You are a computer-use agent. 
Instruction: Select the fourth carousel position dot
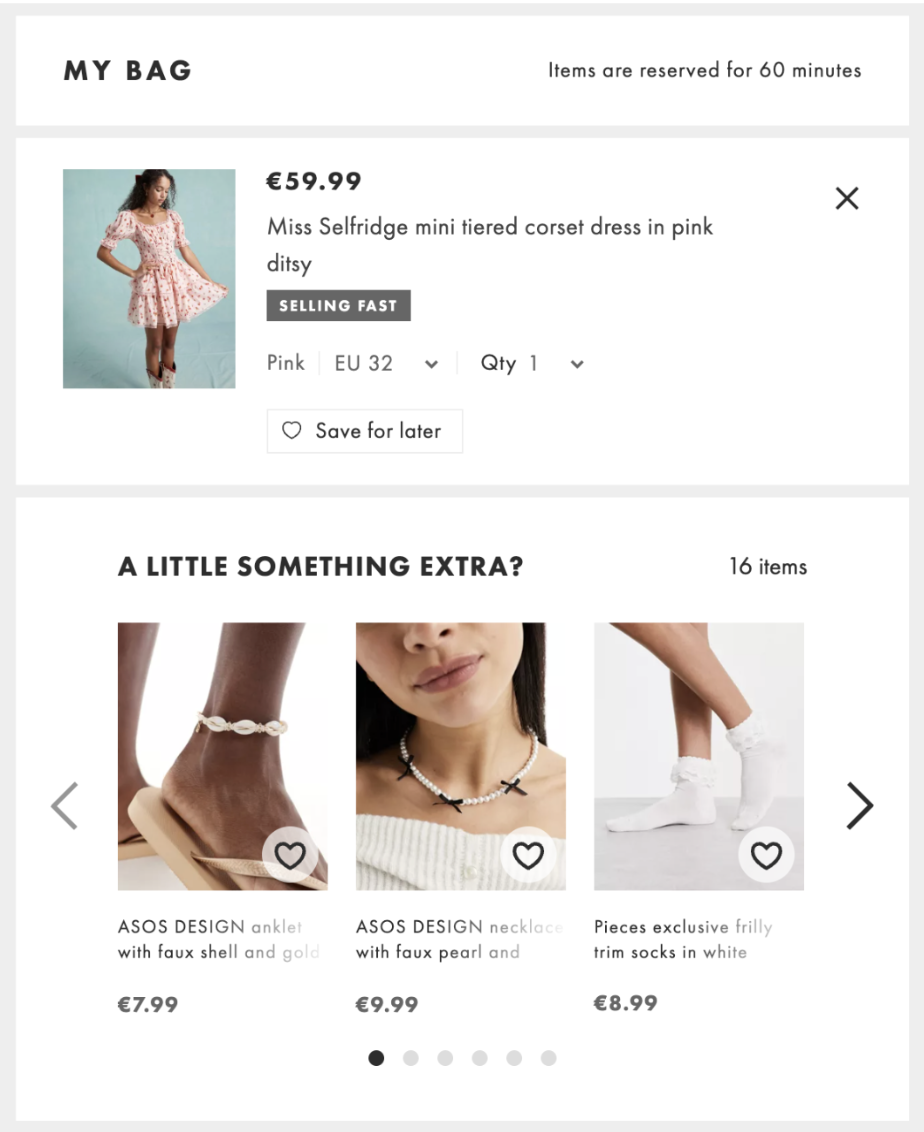(x=478, y=1057)
